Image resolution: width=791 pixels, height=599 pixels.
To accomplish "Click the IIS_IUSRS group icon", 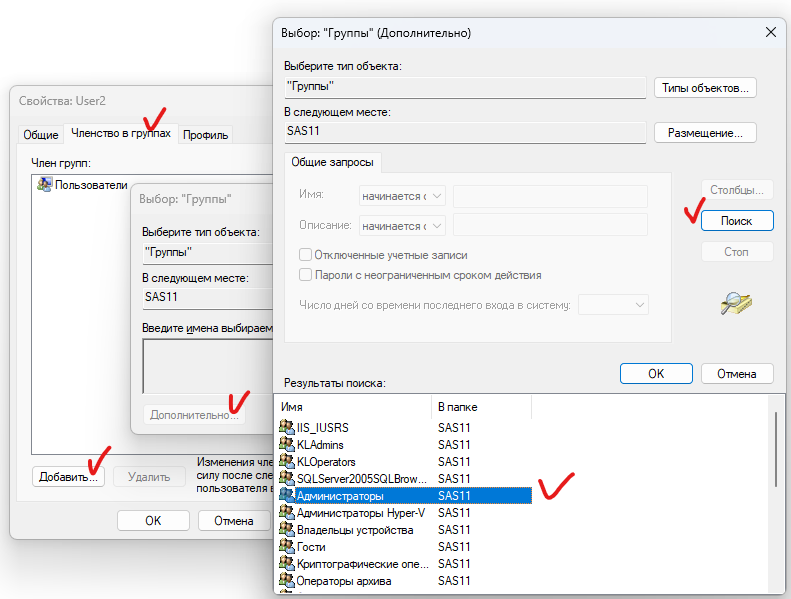I will [x=287, y=428].
